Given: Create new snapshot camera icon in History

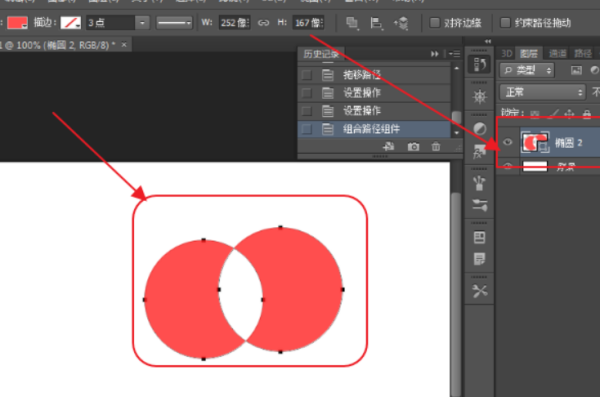Looking at the screenshot, I should (413, 147).
